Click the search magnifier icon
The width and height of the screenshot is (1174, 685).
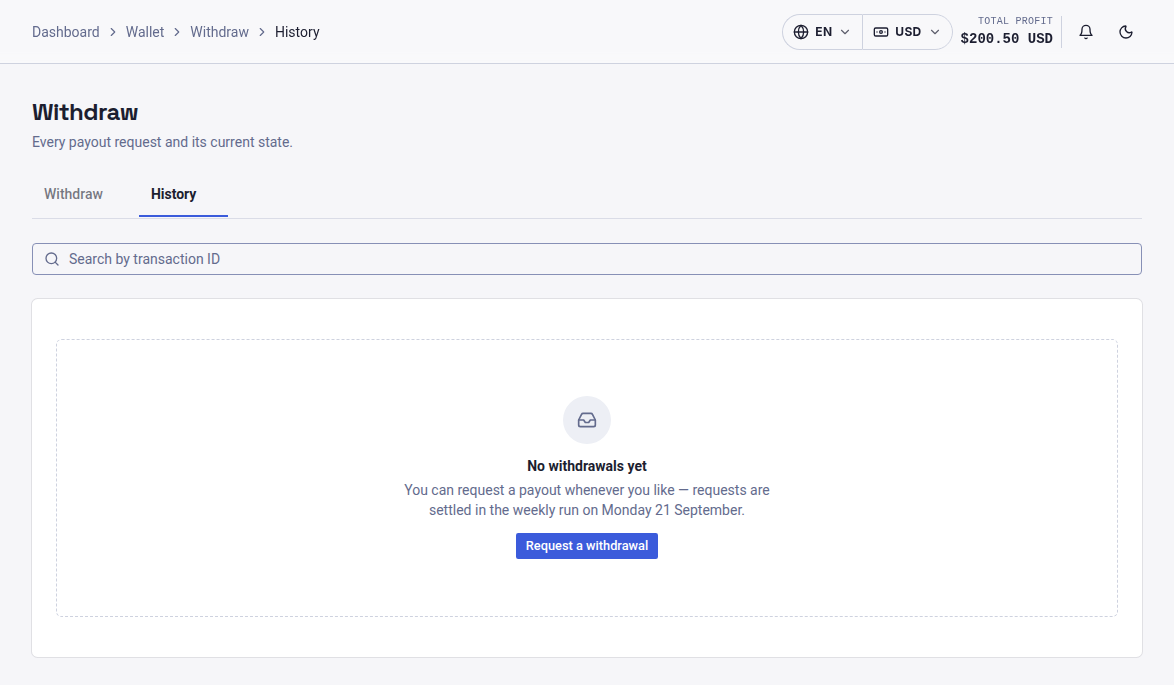coord(52,259)
